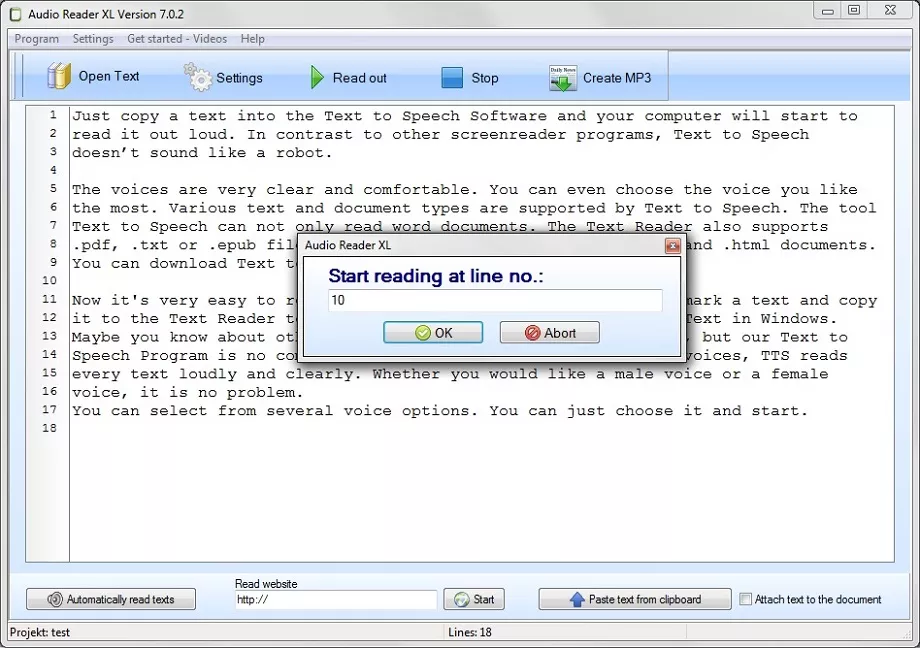Click the 'Lines: 18' status bar entry

pyautogui.click(x=470, y=632)
